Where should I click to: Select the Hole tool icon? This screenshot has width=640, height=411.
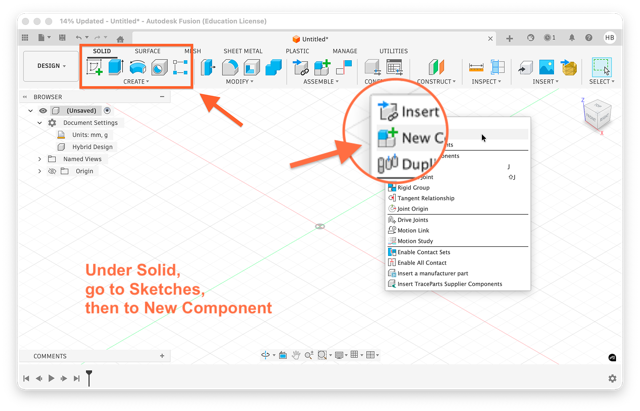click(159, 67)
